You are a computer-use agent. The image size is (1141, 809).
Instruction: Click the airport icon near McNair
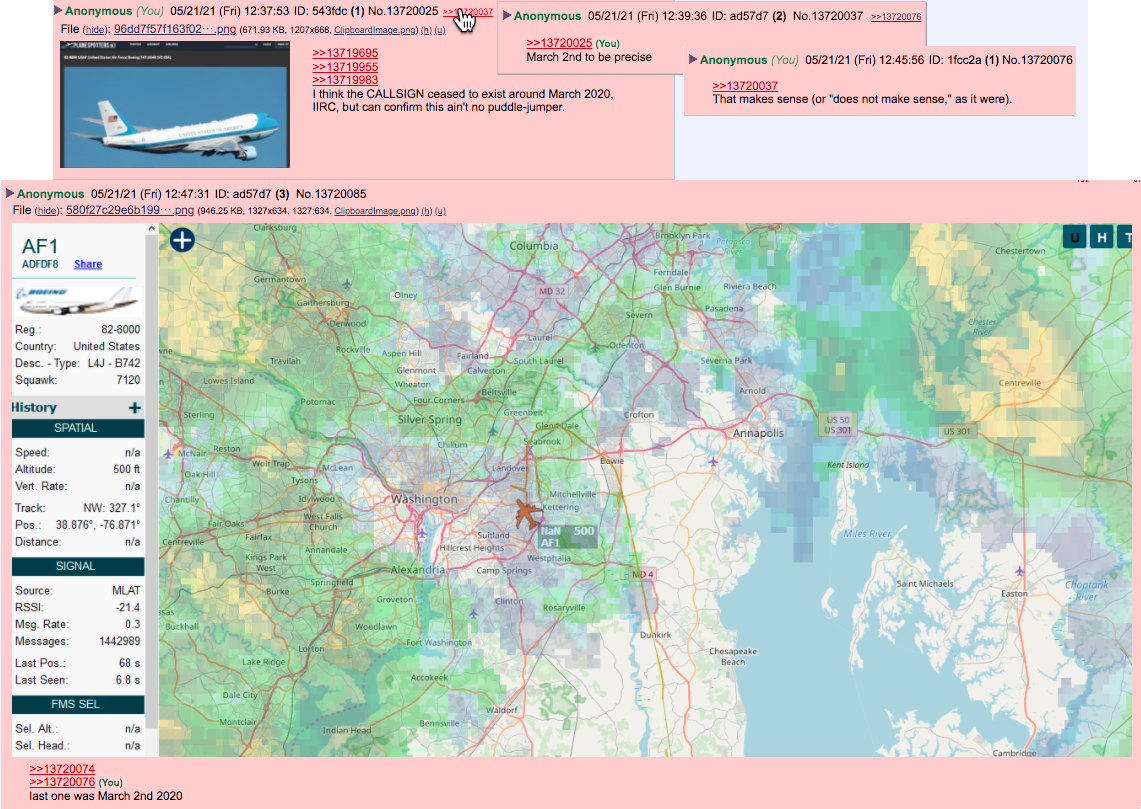click(x=168, y=454)
